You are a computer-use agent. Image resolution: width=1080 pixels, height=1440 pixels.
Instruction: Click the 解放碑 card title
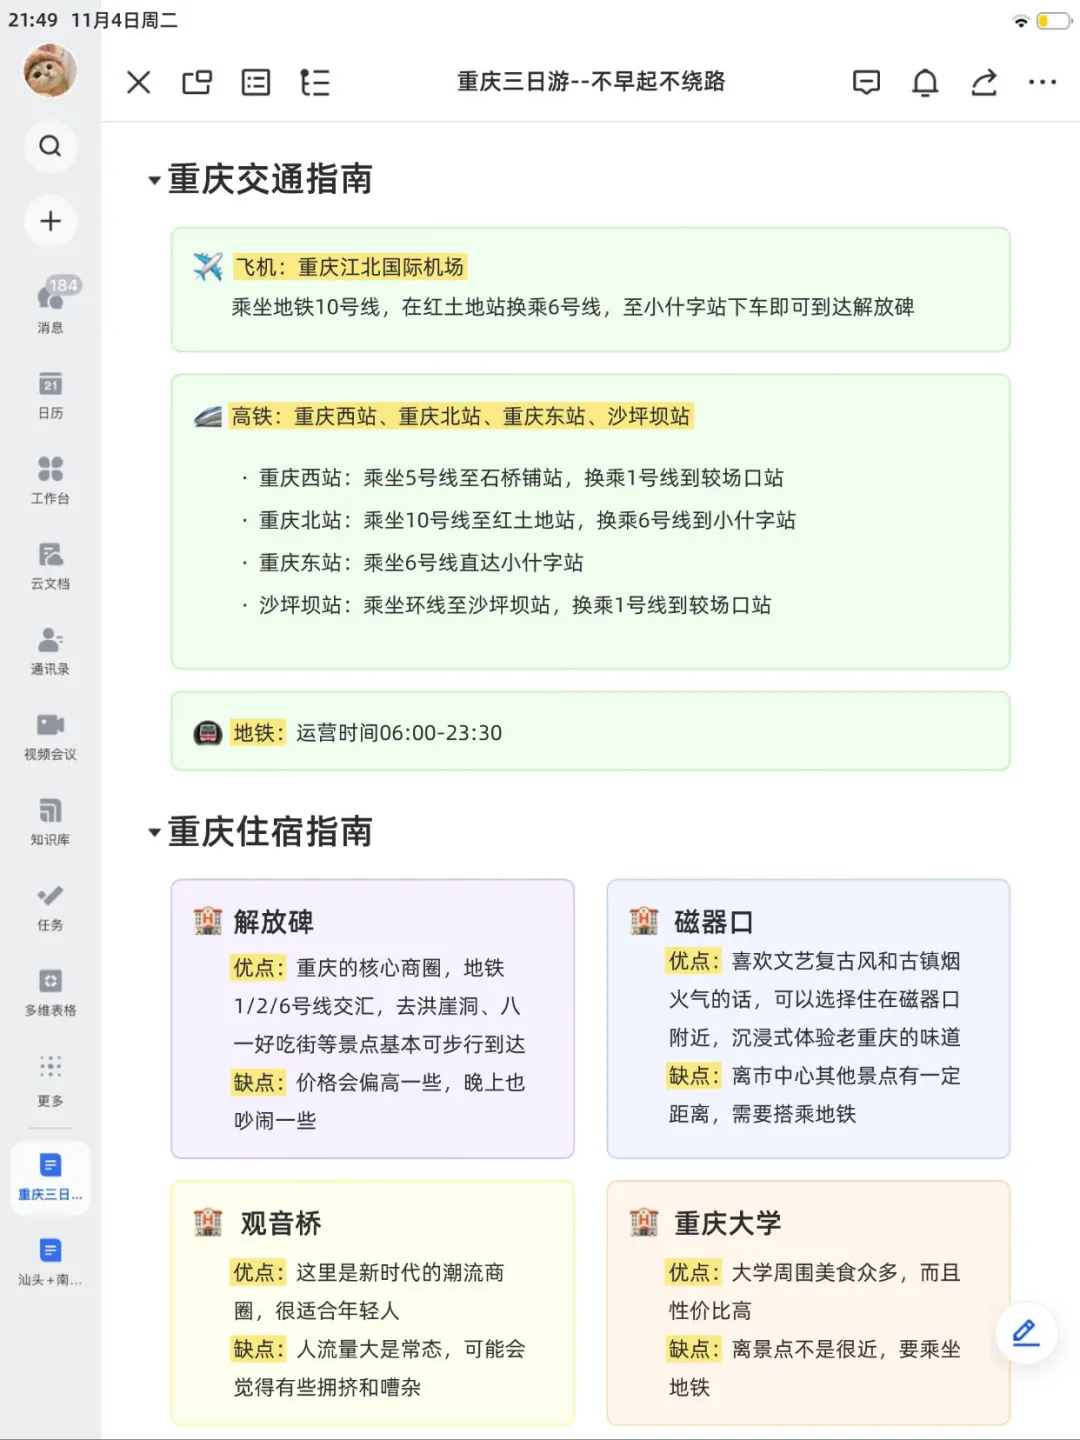coord(274,921)
